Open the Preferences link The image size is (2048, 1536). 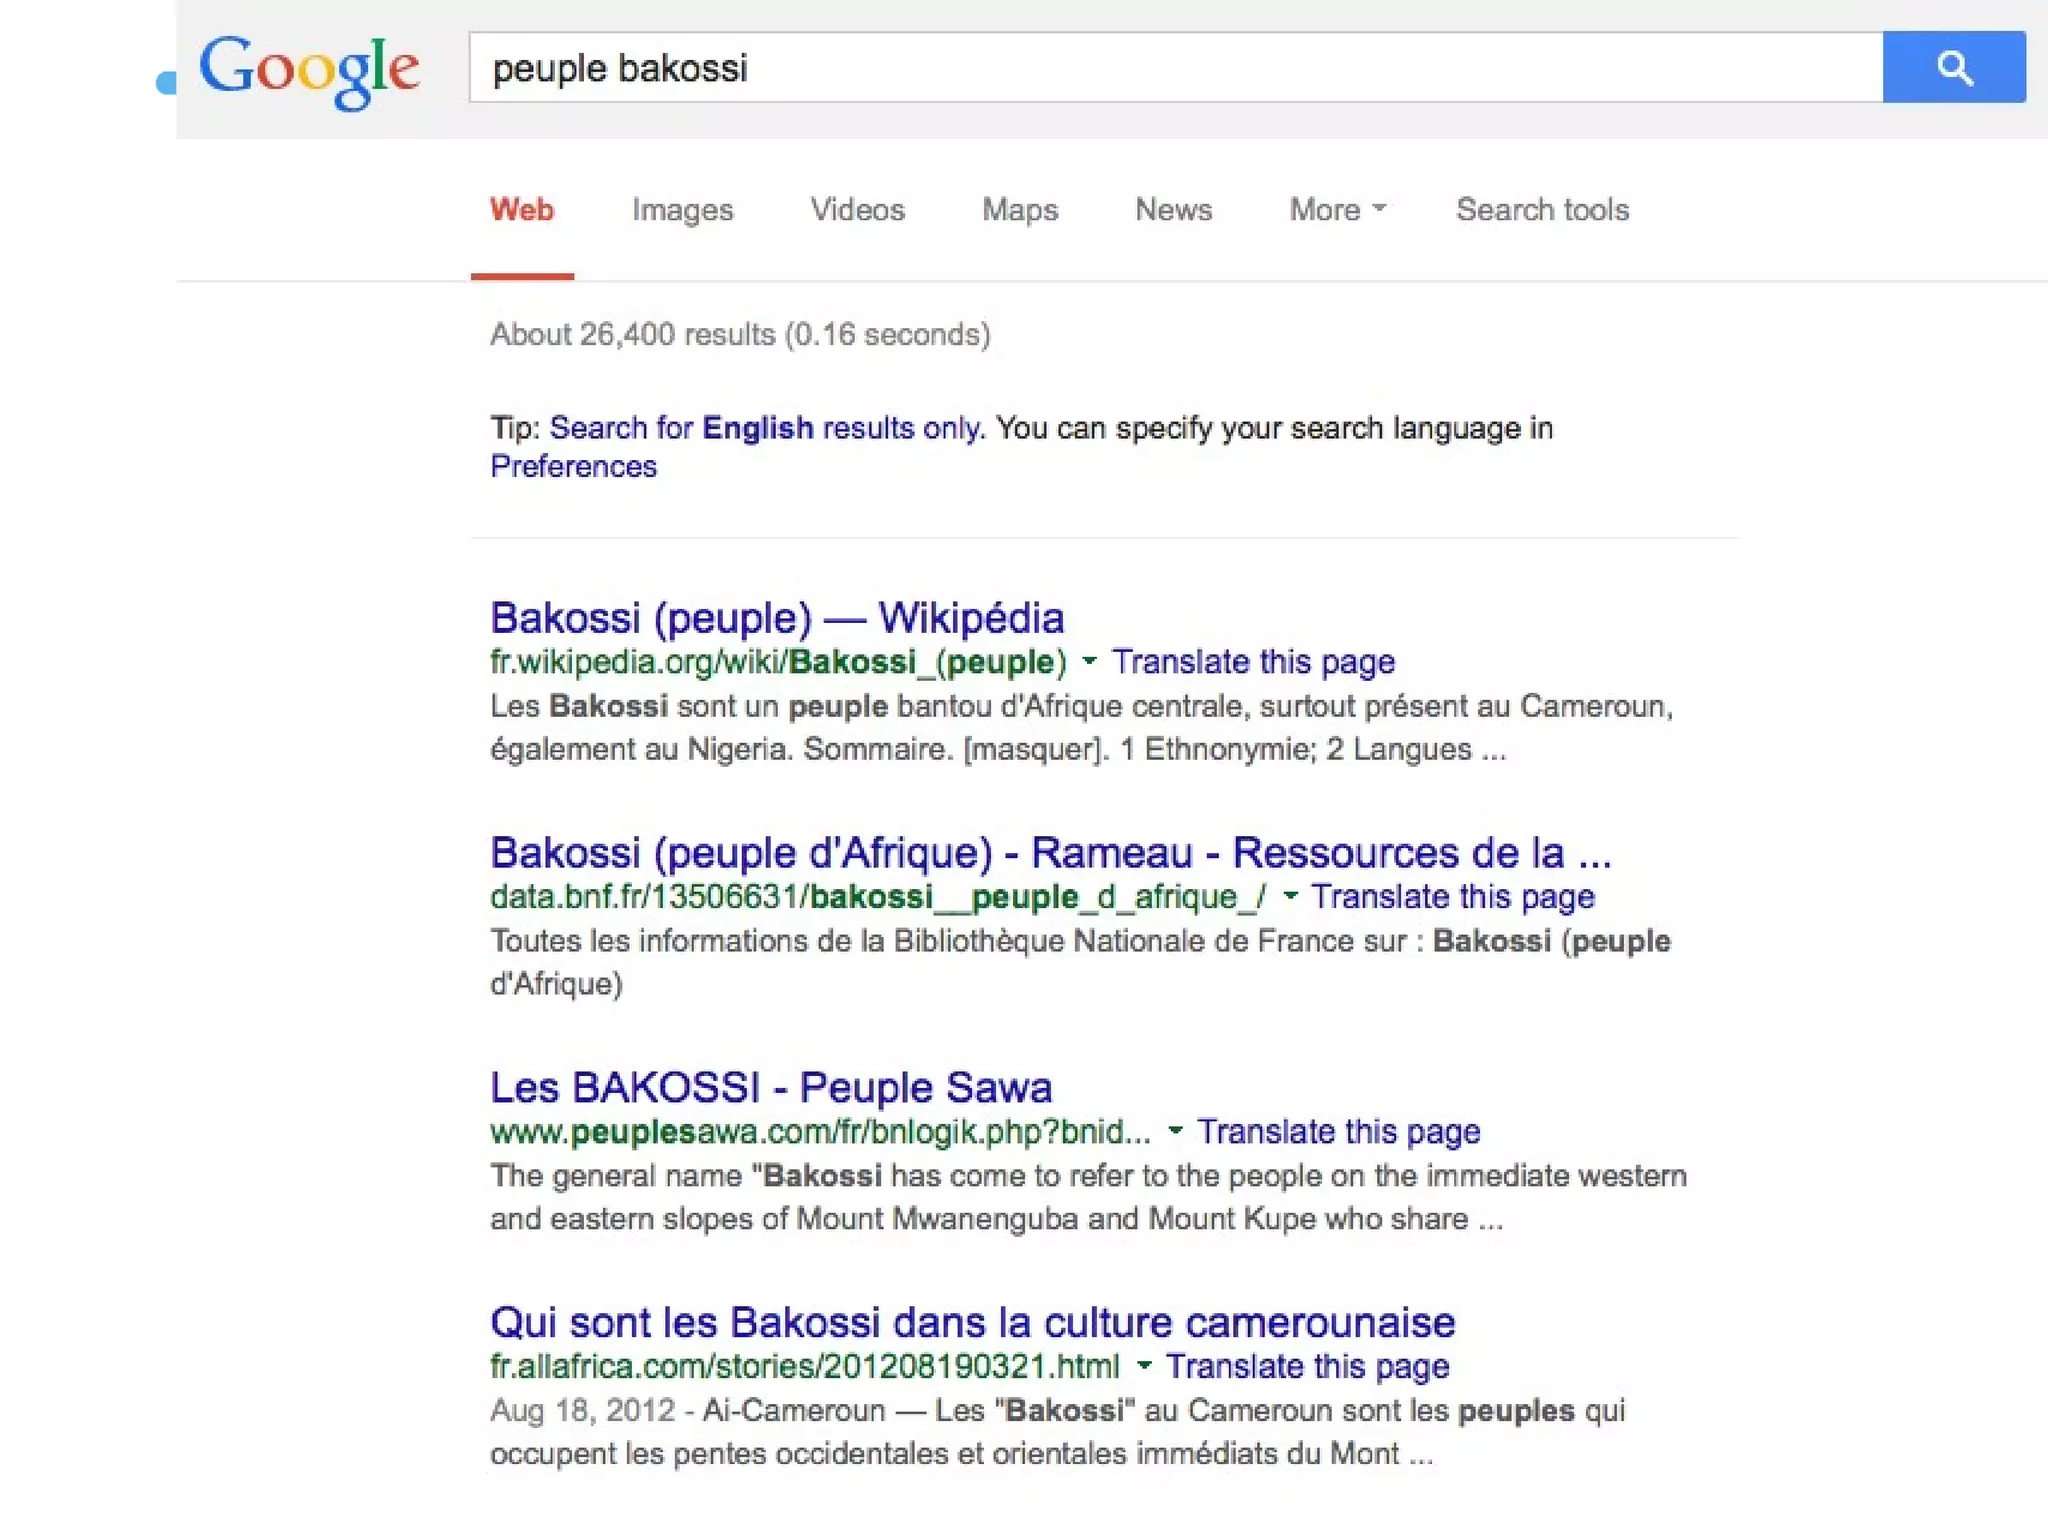[x=573, y=467]
